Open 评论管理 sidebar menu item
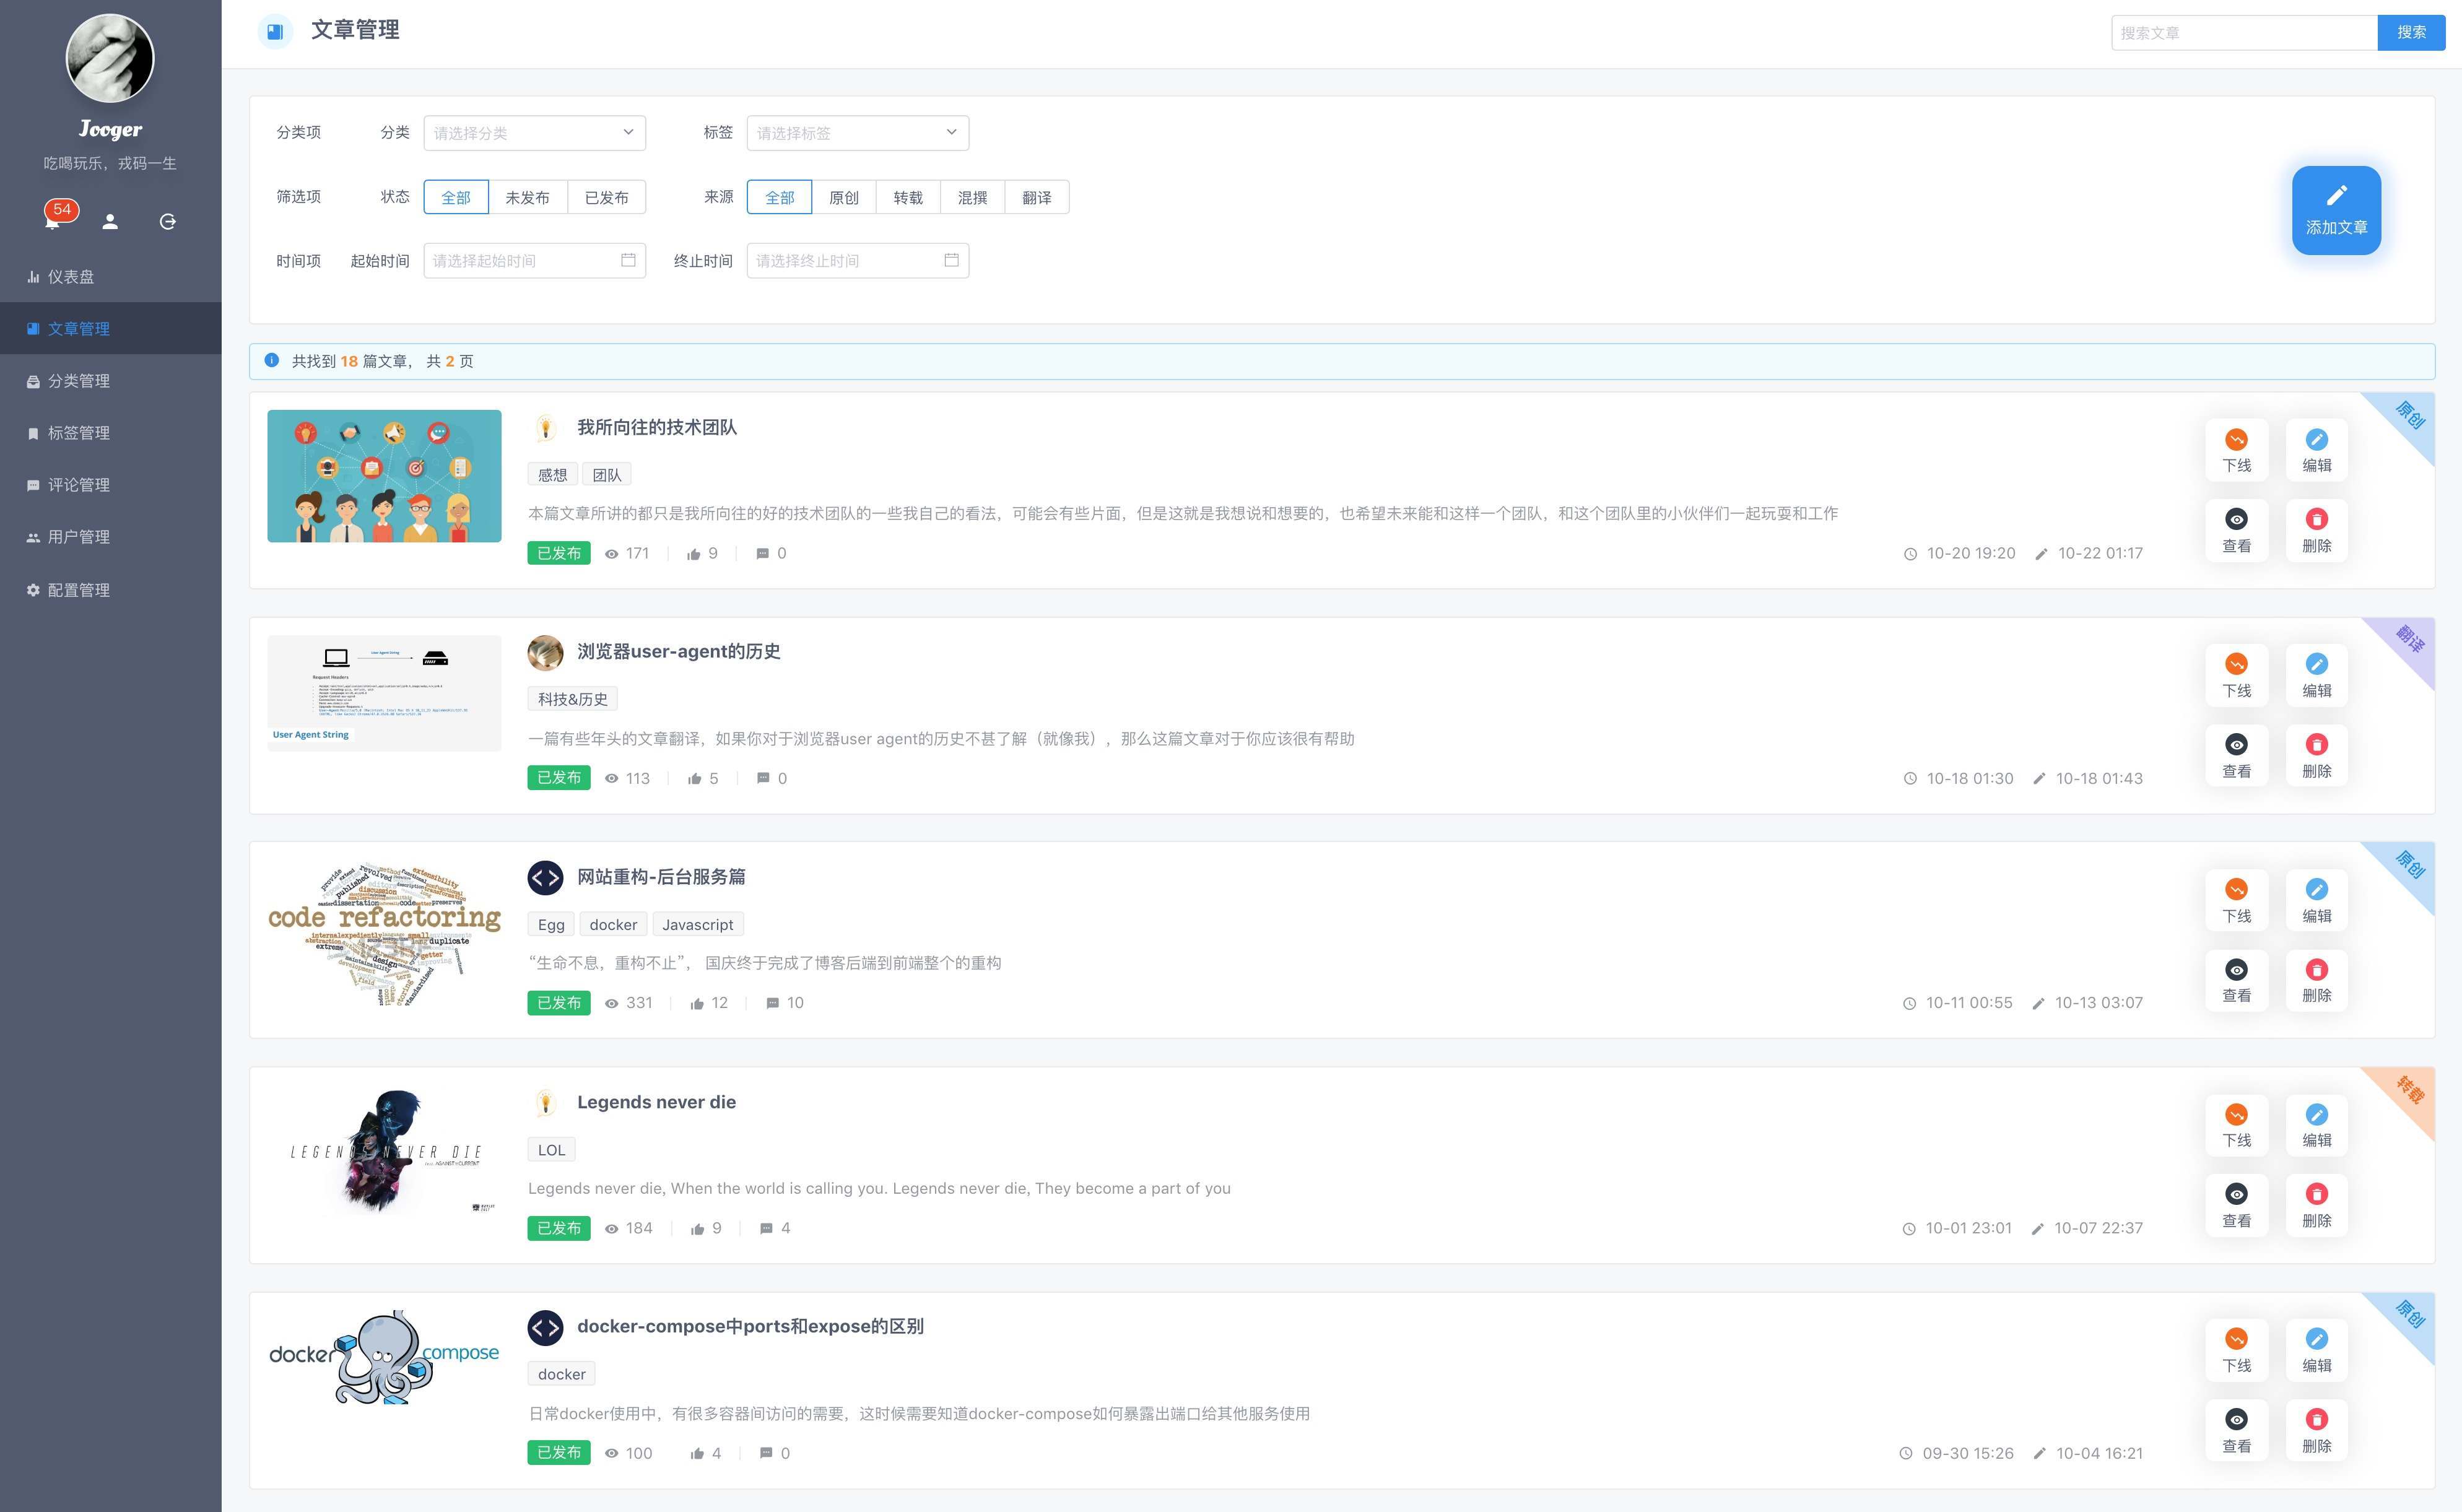Viewport: 2462px width, 1512px height. (x=78, y=485)
